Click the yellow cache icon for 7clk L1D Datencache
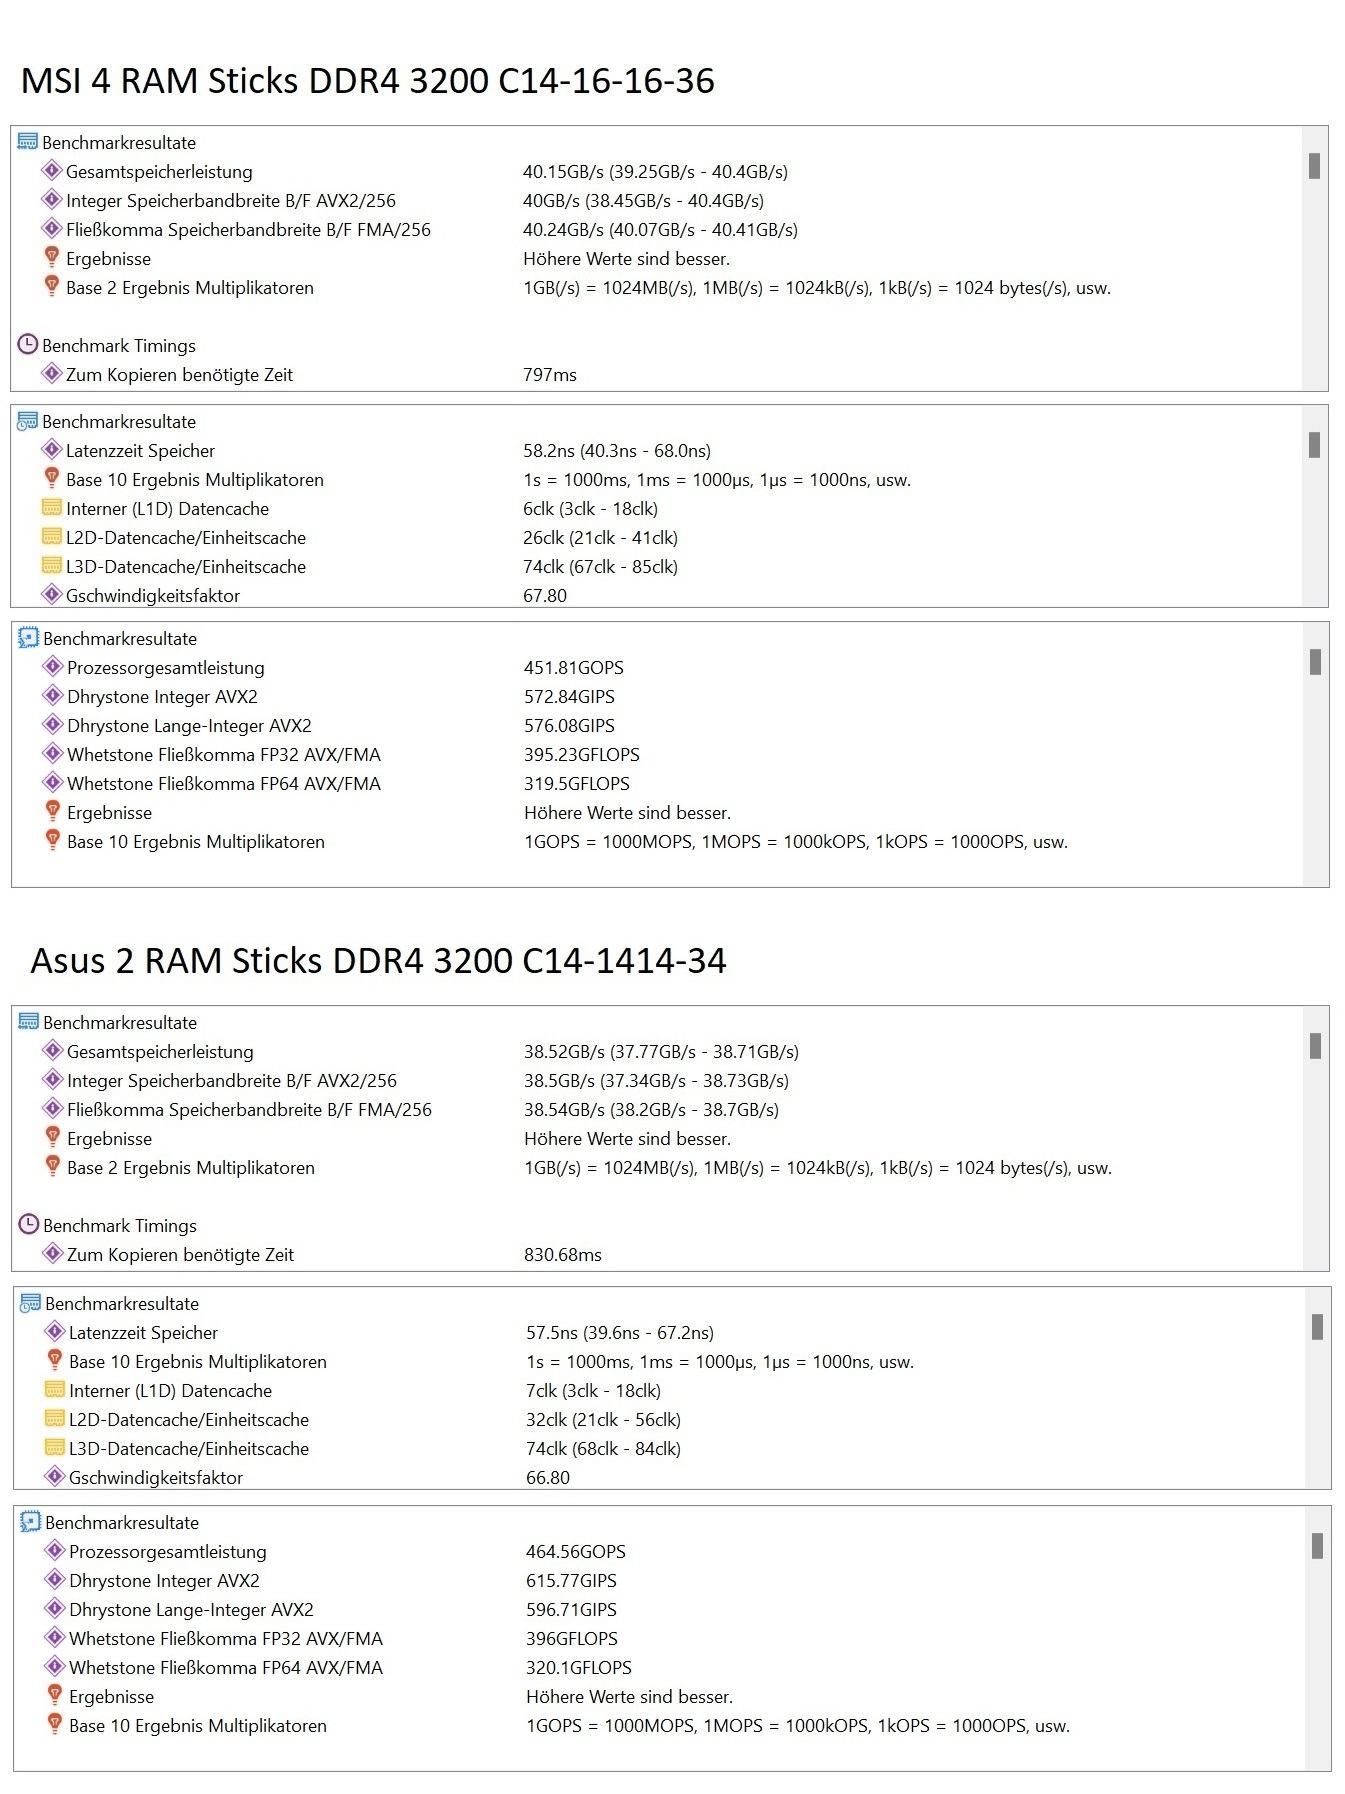The image size is (1345, 1794). tap(55, 1389)
